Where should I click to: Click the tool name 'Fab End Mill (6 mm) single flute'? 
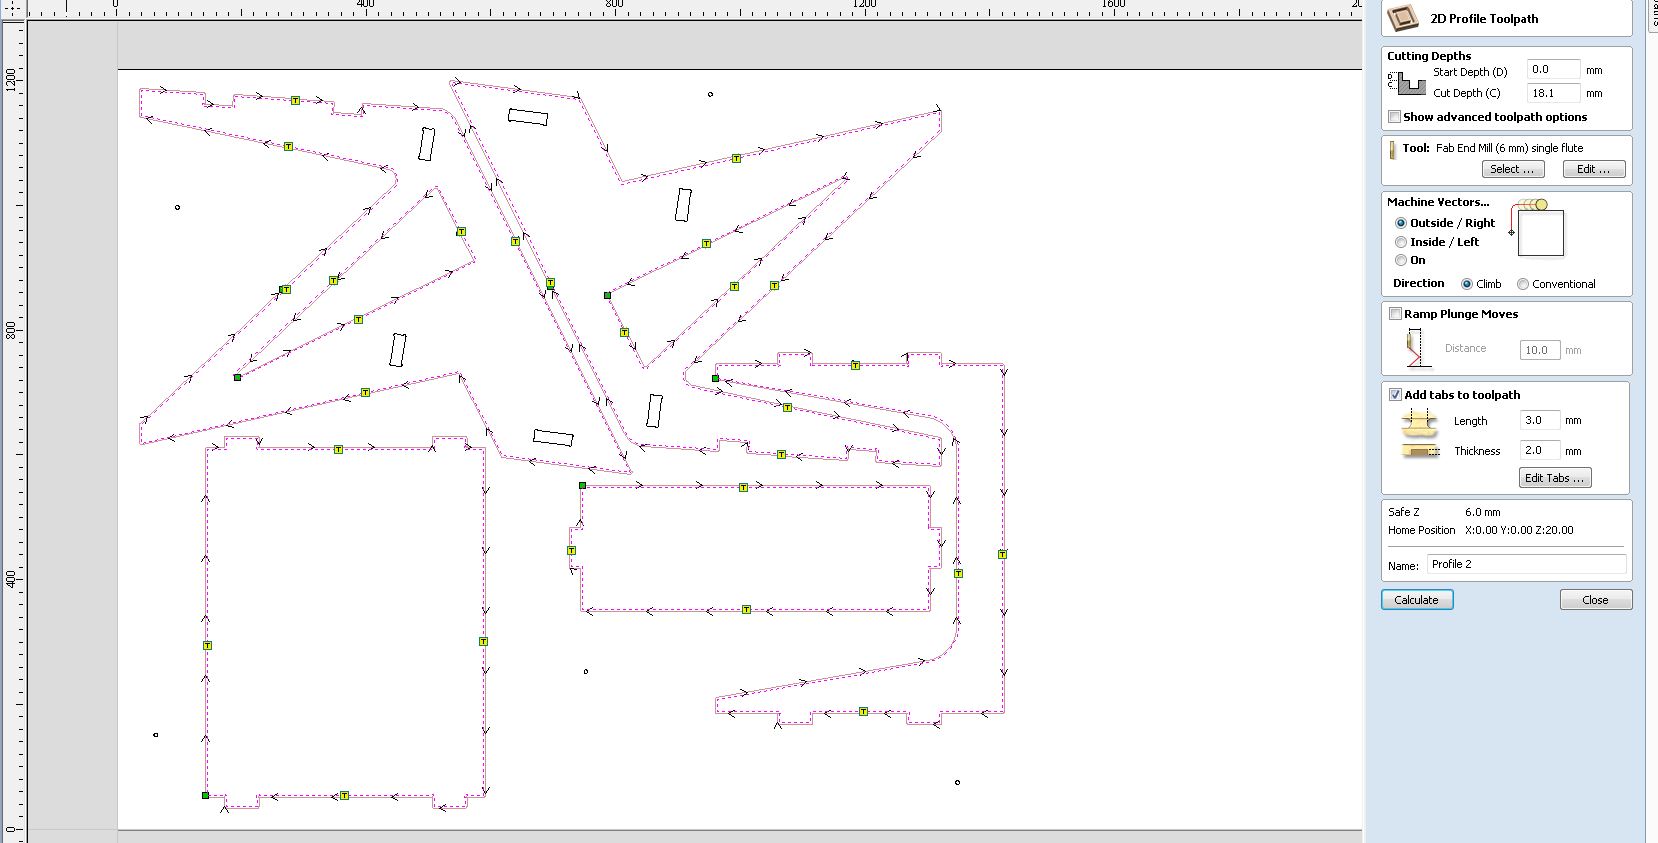[1509, 148]
